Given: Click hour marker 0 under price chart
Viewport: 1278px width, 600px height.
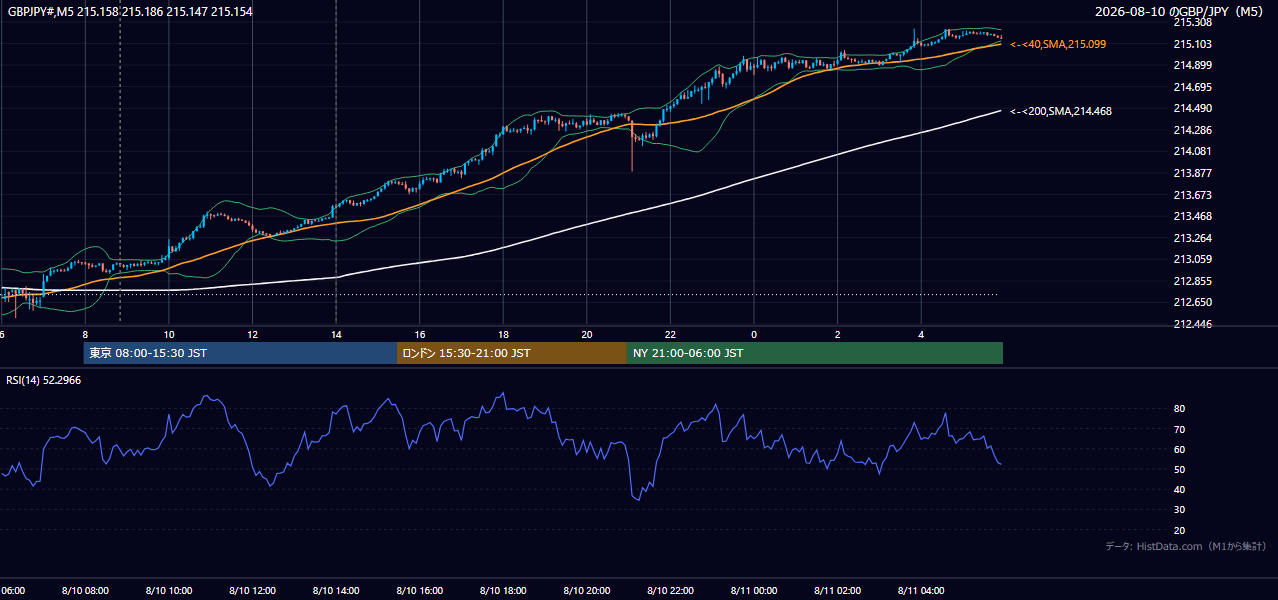Looking at the screenshot, I should coord(754,335).
